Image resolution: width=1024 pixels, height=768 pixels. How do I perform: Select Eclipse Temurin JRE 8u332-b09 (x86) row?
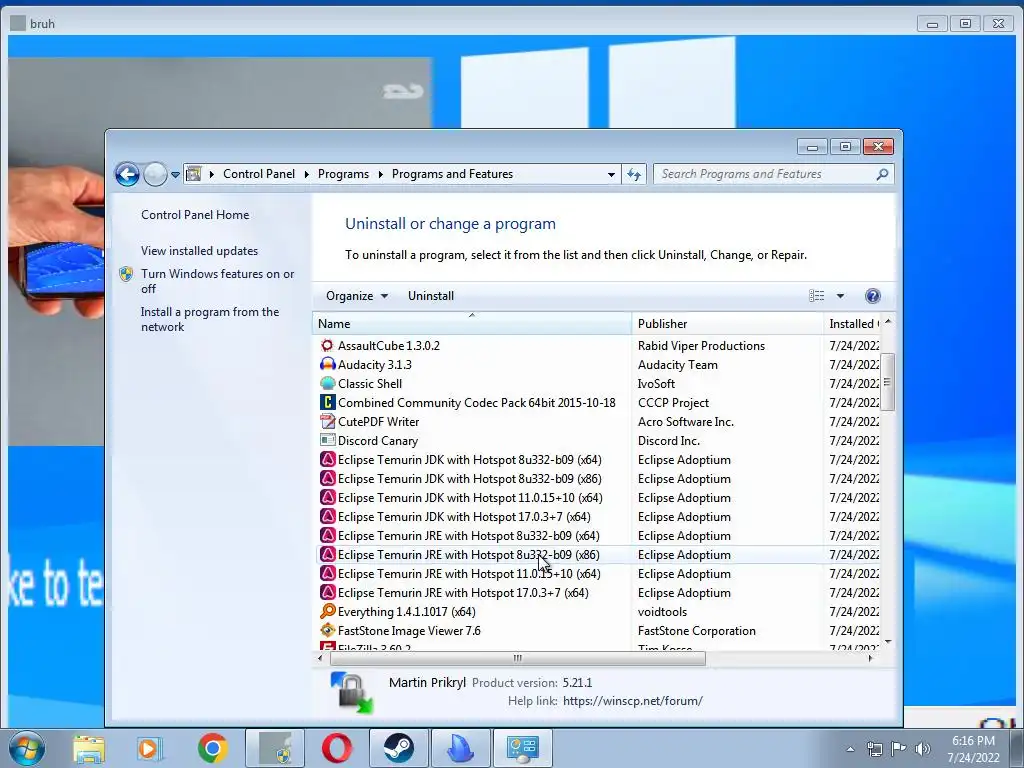pos(598,554)
